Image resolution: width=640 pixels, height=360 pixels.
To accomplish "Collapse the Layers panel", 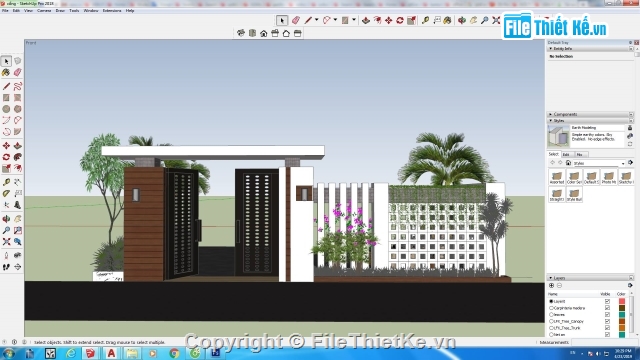I will point(551,278).
